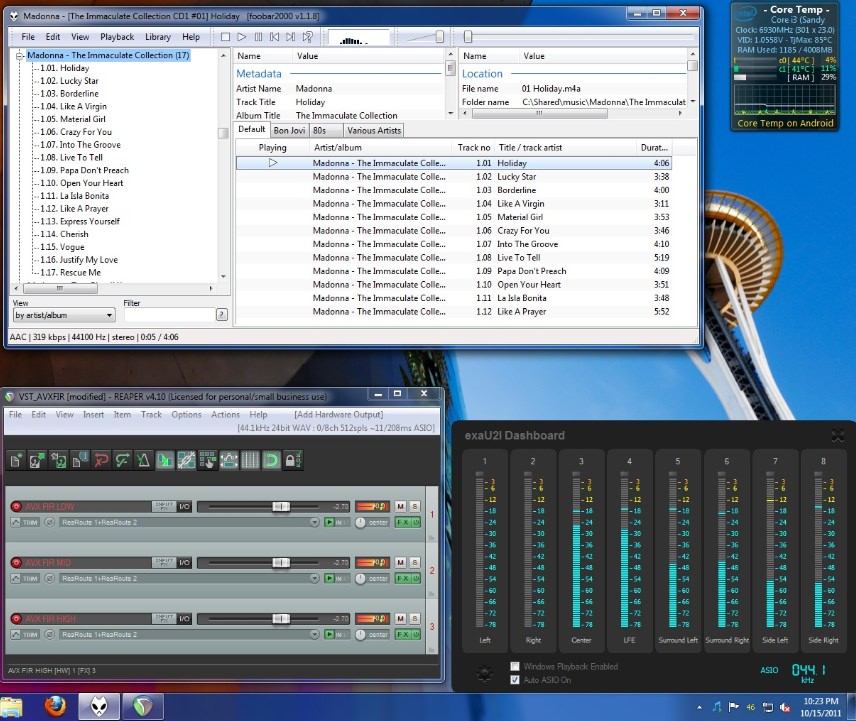Select 'Like A Virgin' row in playlist

coord(453,204)
